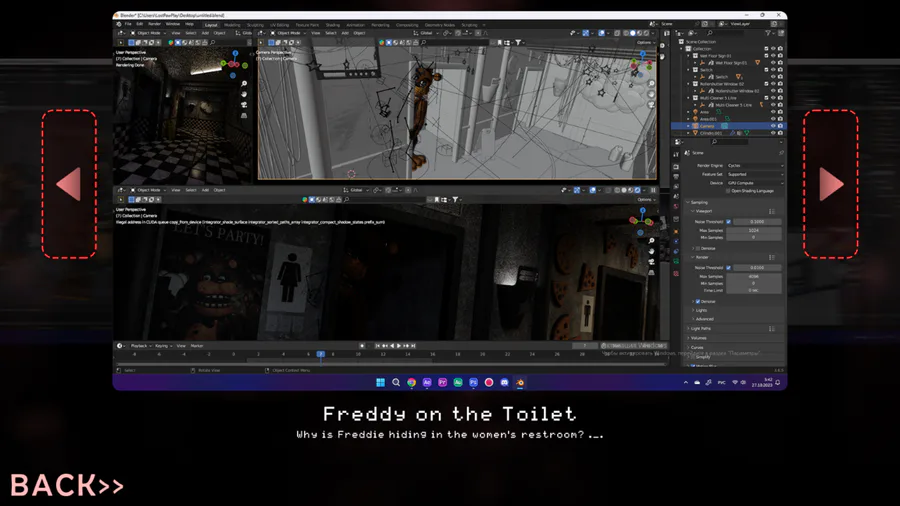Open Blender's Edit menu
This screenshot has height=506, width=900.
pos(139,24)
